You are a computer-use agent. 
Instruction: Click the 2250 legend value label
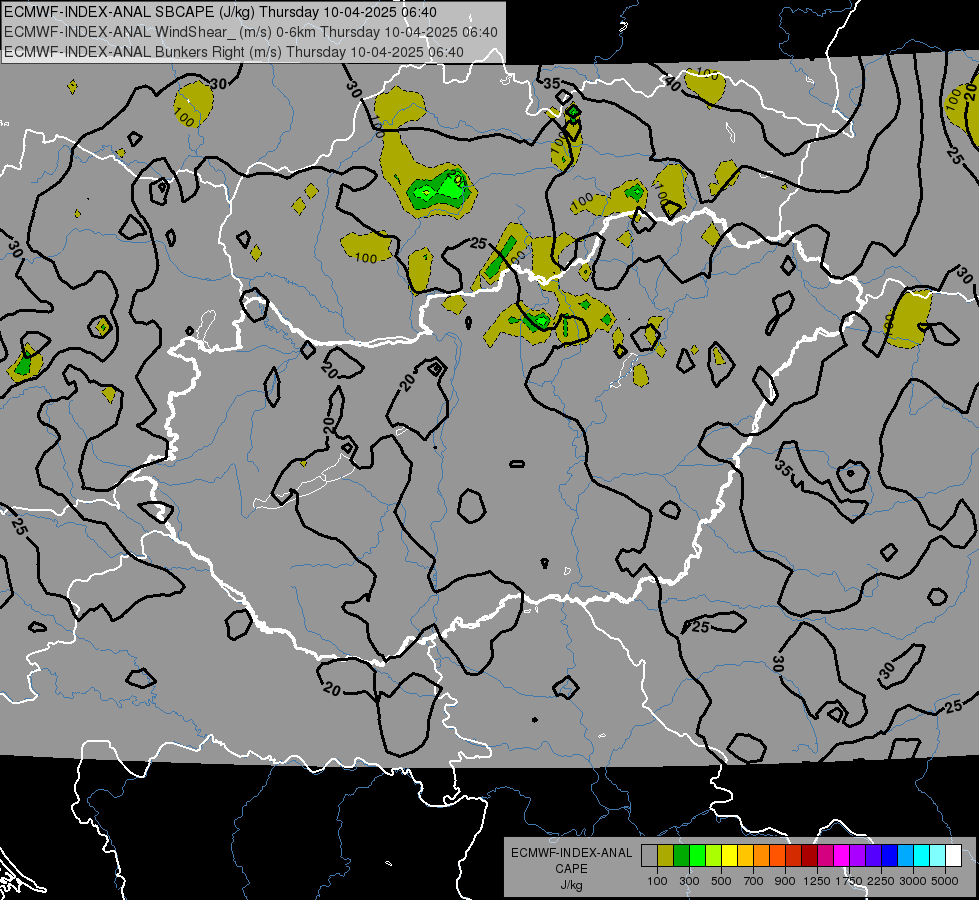click(x=881, y=881)
